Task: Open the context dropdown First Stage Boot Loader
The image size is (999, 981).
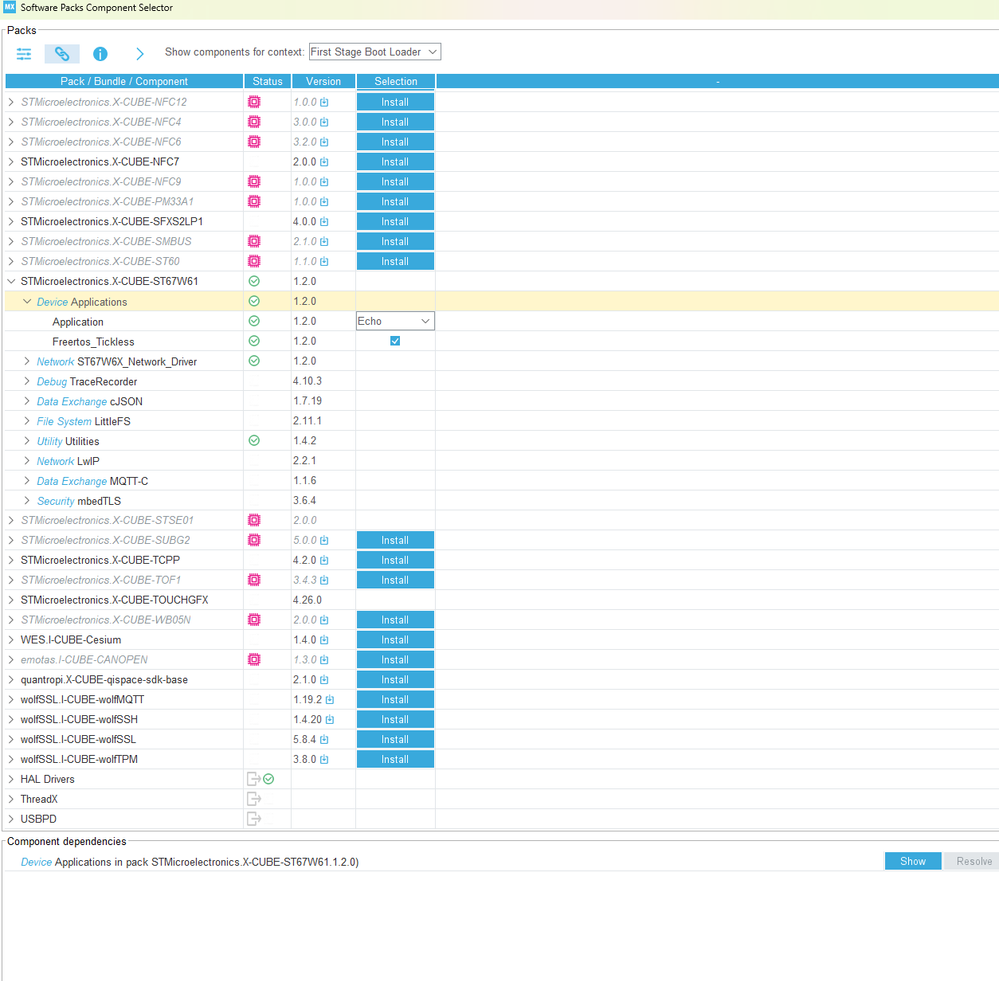Action: pyautogui.click(x=375, y=52)
